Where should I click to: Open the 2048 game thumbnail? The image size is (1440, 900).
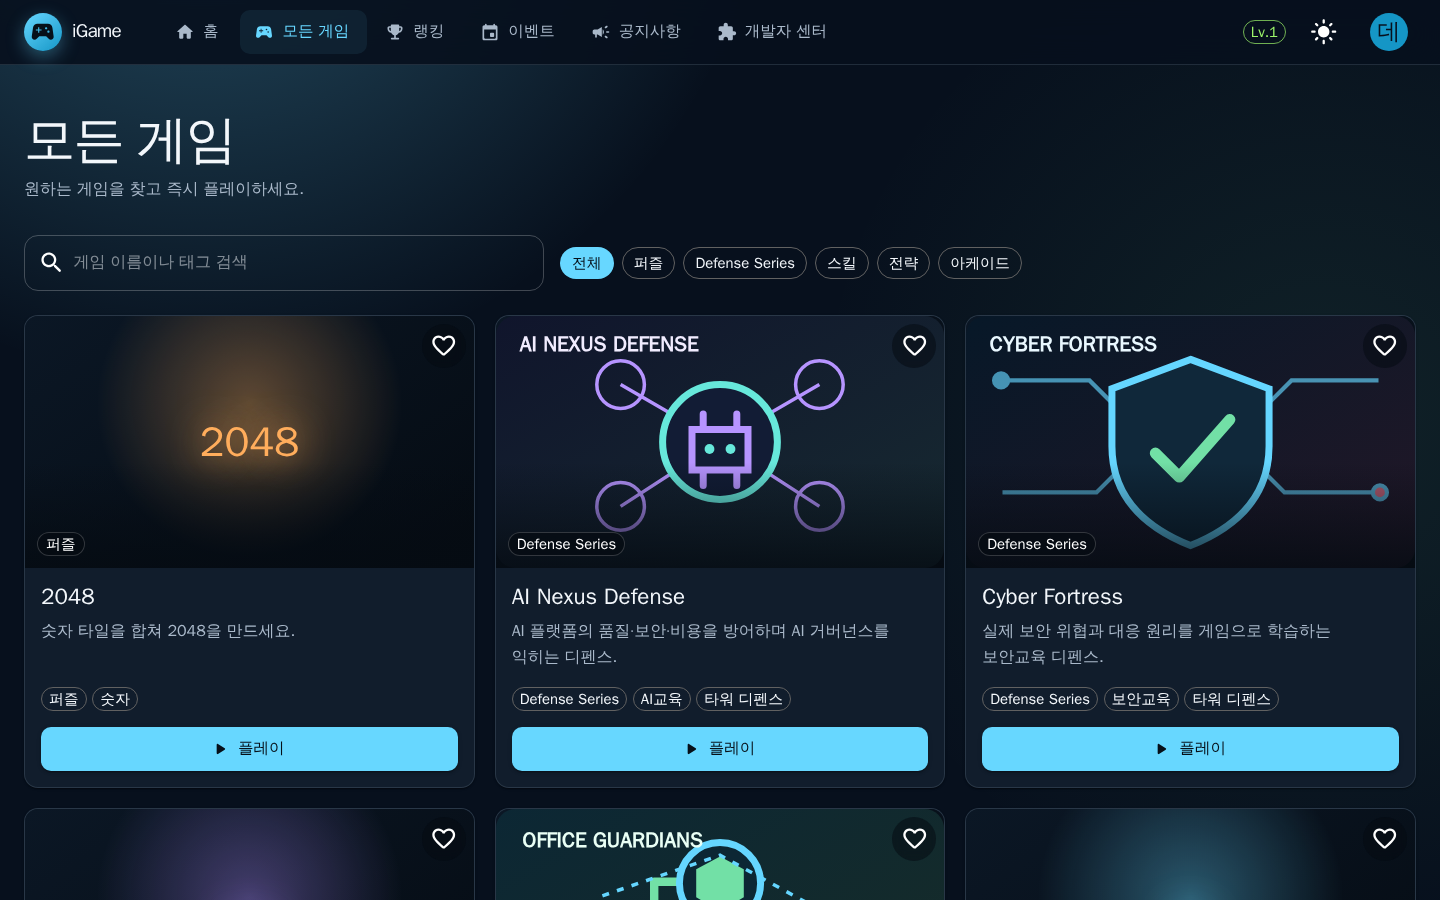(x=249, y=442)
